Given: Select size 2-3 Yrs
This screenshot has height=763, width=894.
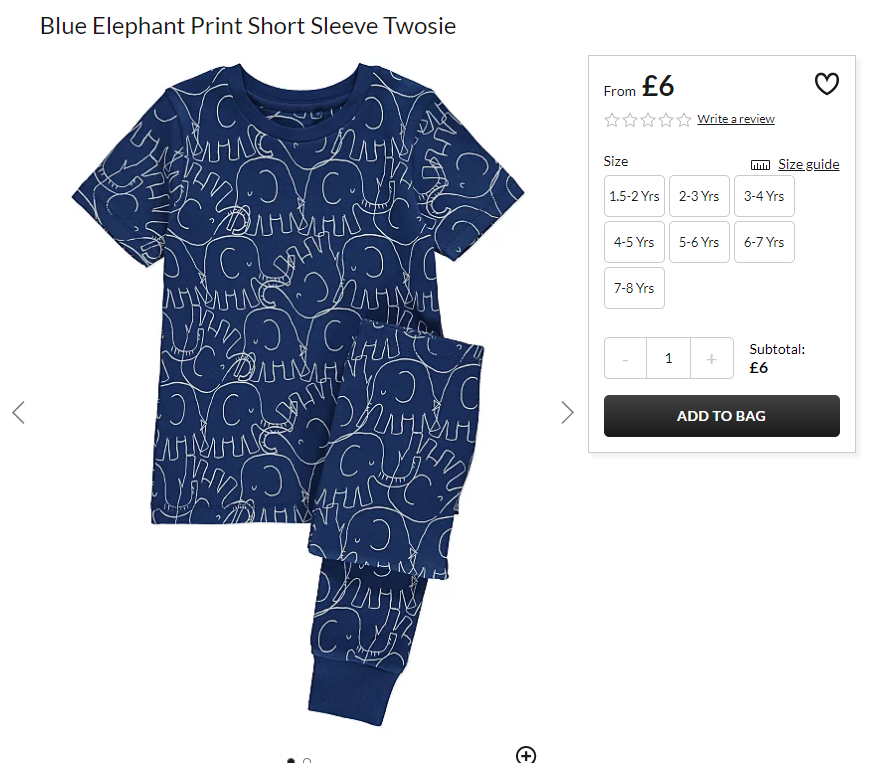Looking at the screenshot, I should click(x=699, y=196).
